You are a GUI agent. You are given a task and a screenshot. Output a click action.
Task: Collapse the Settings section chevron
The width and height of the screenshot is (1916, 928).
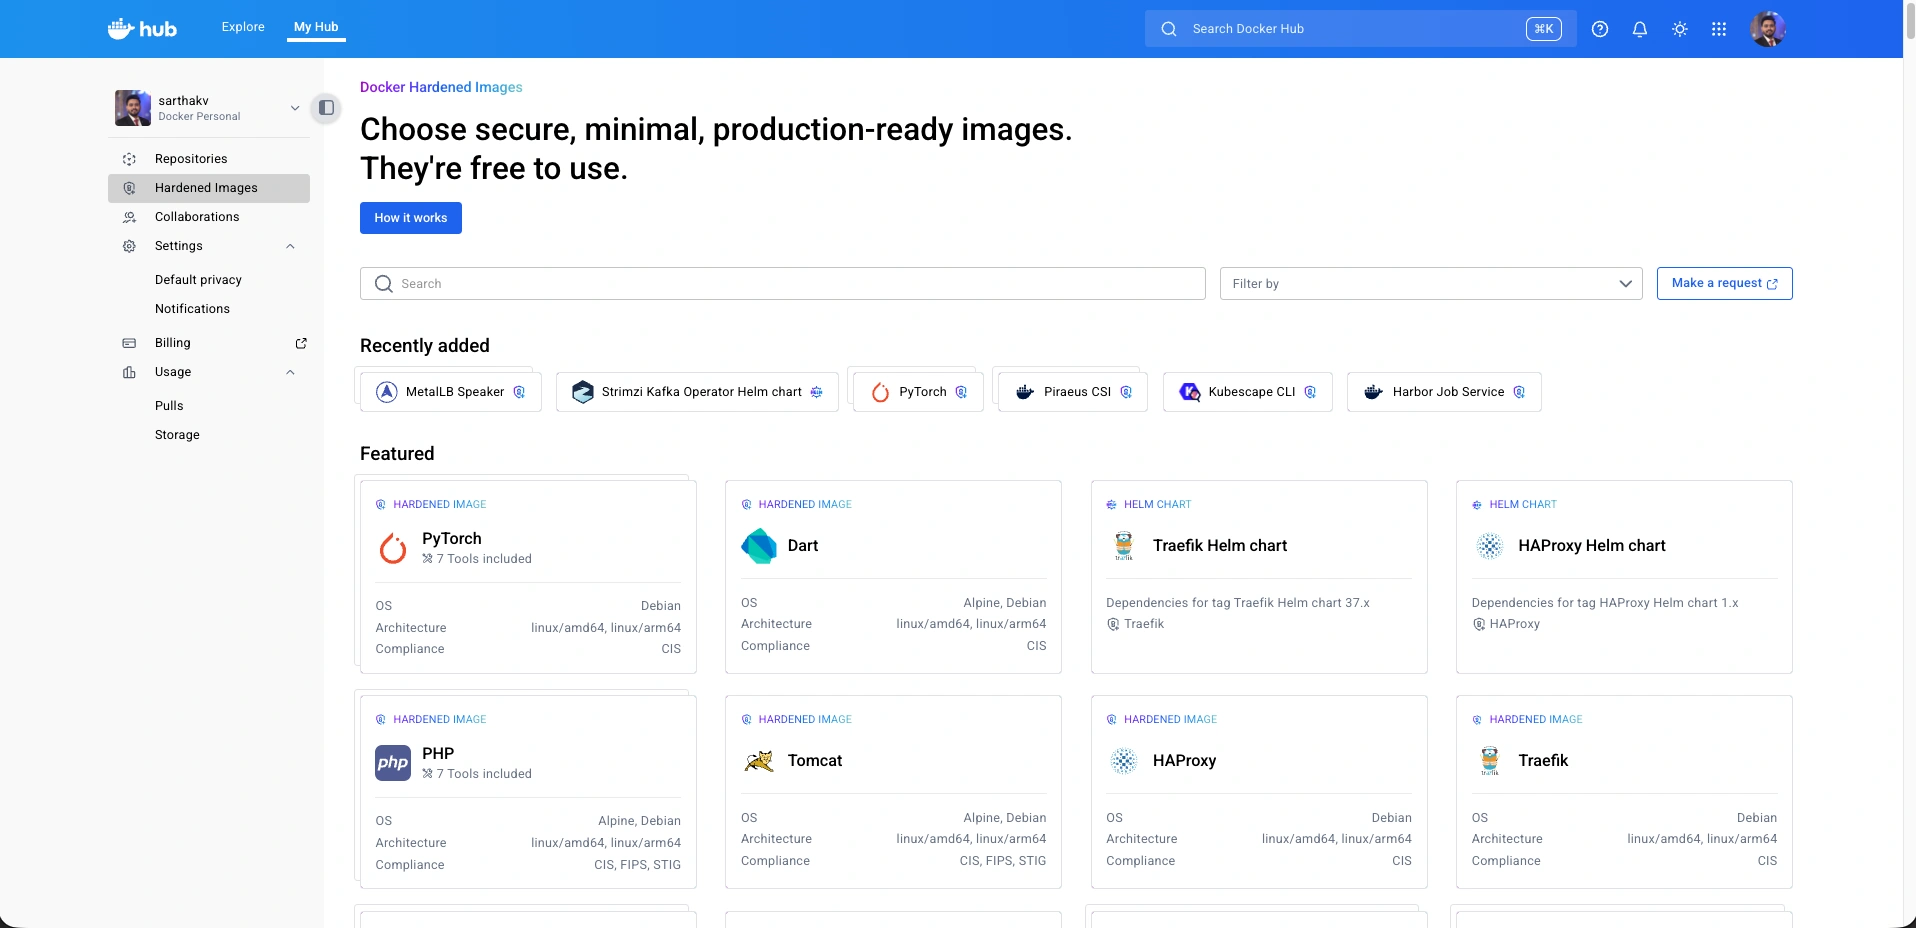pos(290,246)
